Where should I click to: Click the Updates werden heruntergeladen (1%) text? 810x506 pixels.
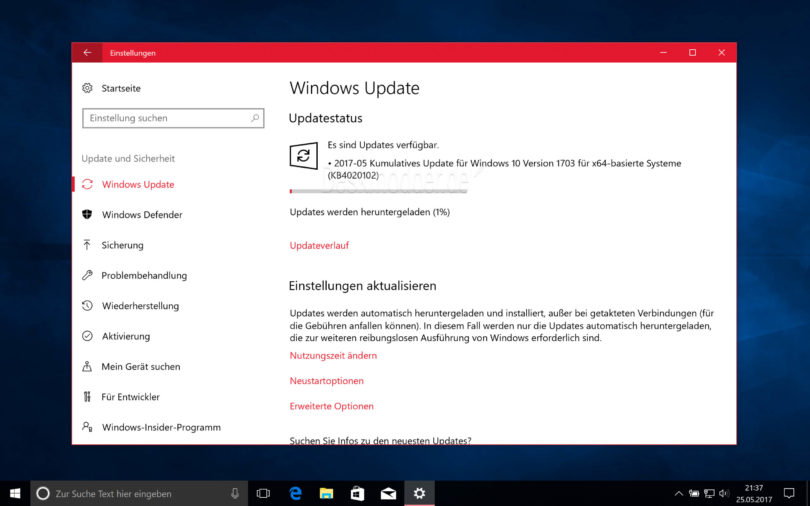[370, 212]
